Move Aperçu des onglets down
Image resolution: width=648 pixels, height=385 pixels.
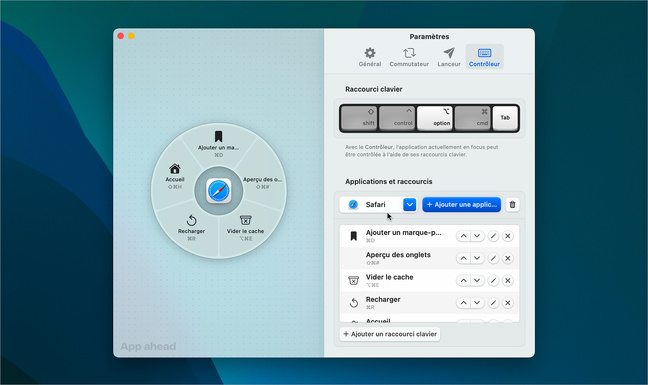coord(477,258)
